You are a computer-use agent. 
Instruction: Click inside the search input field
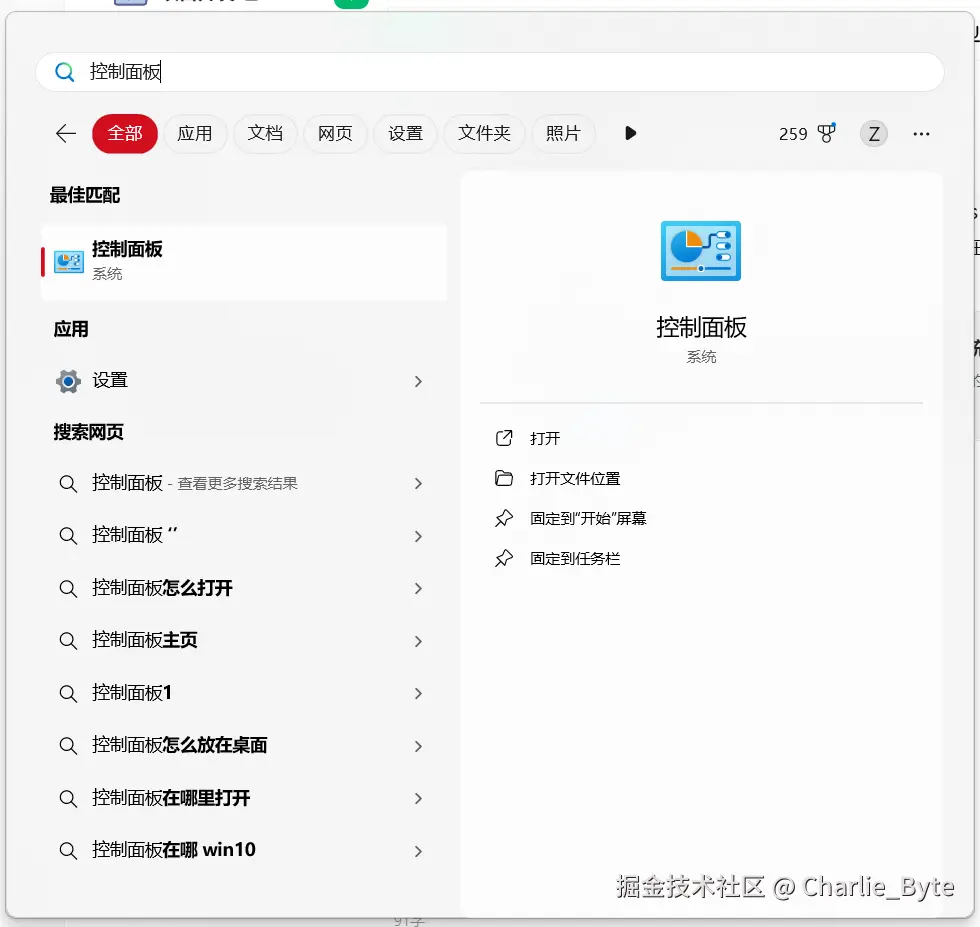click(489, 72)
